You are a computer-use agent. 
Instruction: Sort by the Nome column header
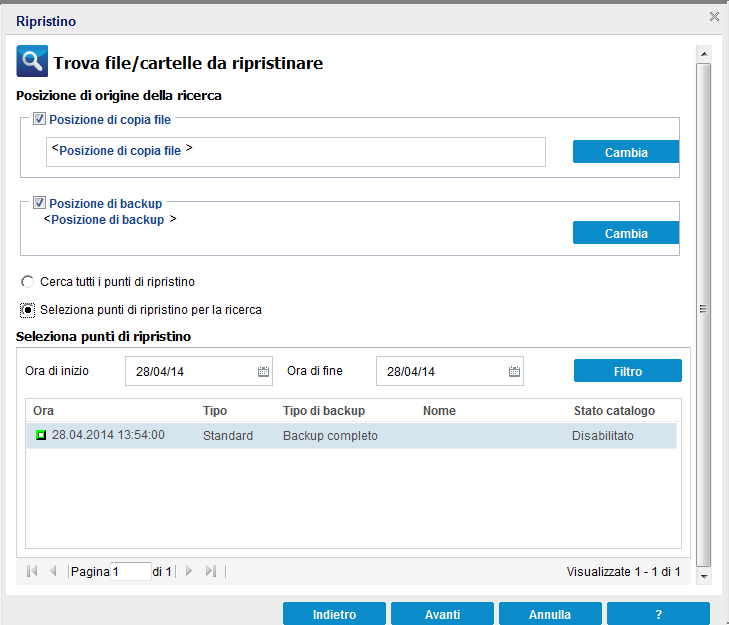439,411
